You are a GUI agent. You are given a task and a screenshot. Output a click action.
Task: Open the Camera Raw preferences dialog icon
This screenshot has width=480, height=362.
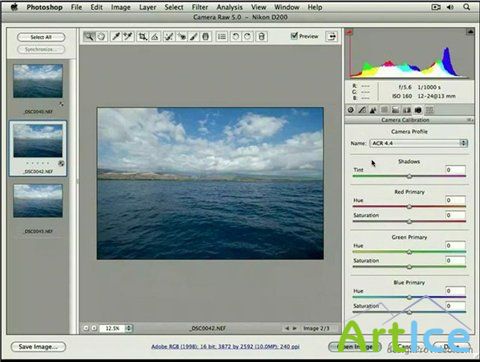(222, 36)
